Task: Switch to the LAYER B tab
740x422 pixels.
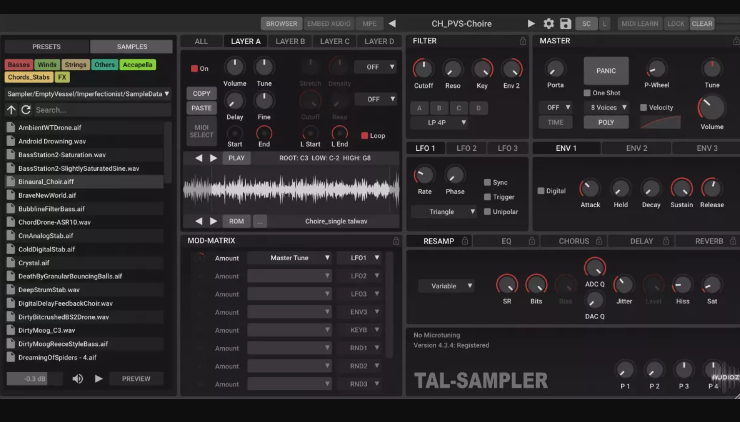Action: point(290,41)
